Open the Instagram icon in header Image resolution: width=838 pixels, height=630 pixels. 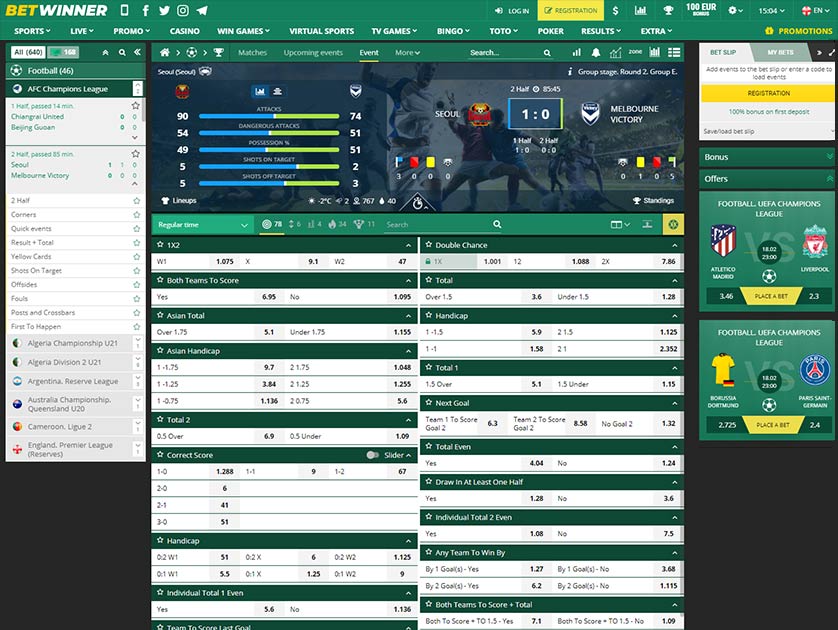tap(183, 10)
